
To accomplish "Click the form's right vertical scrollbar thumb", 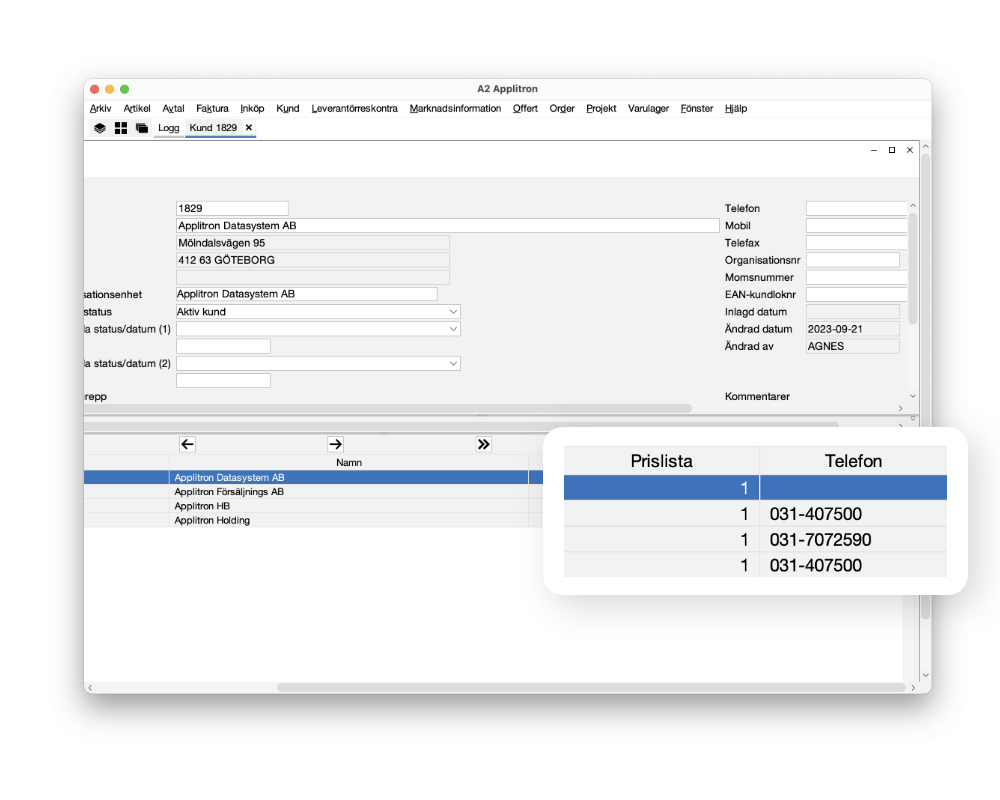I will (x=913, y=268).
